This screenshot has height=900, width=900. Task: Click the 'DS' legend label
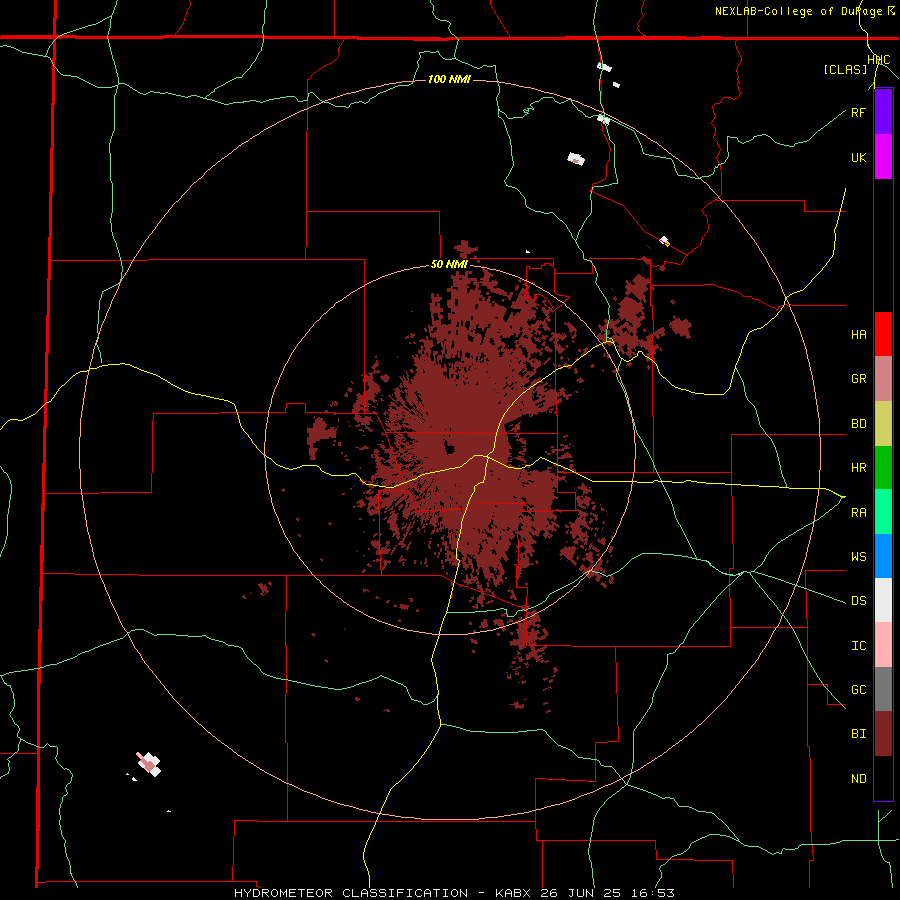858,600
